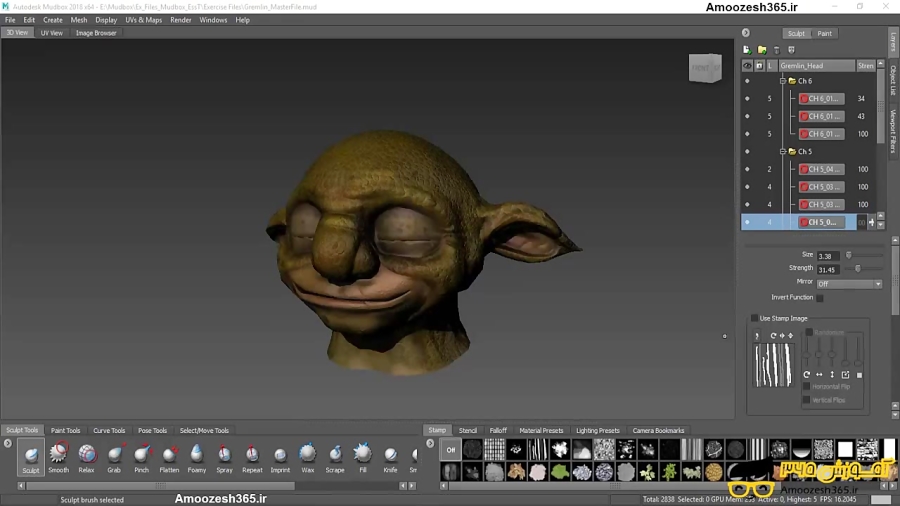The width and height of the screenshot is (900, 506).
Task: Toggle visibility of the Ch 6 layer group
Action: pos(747,81)
